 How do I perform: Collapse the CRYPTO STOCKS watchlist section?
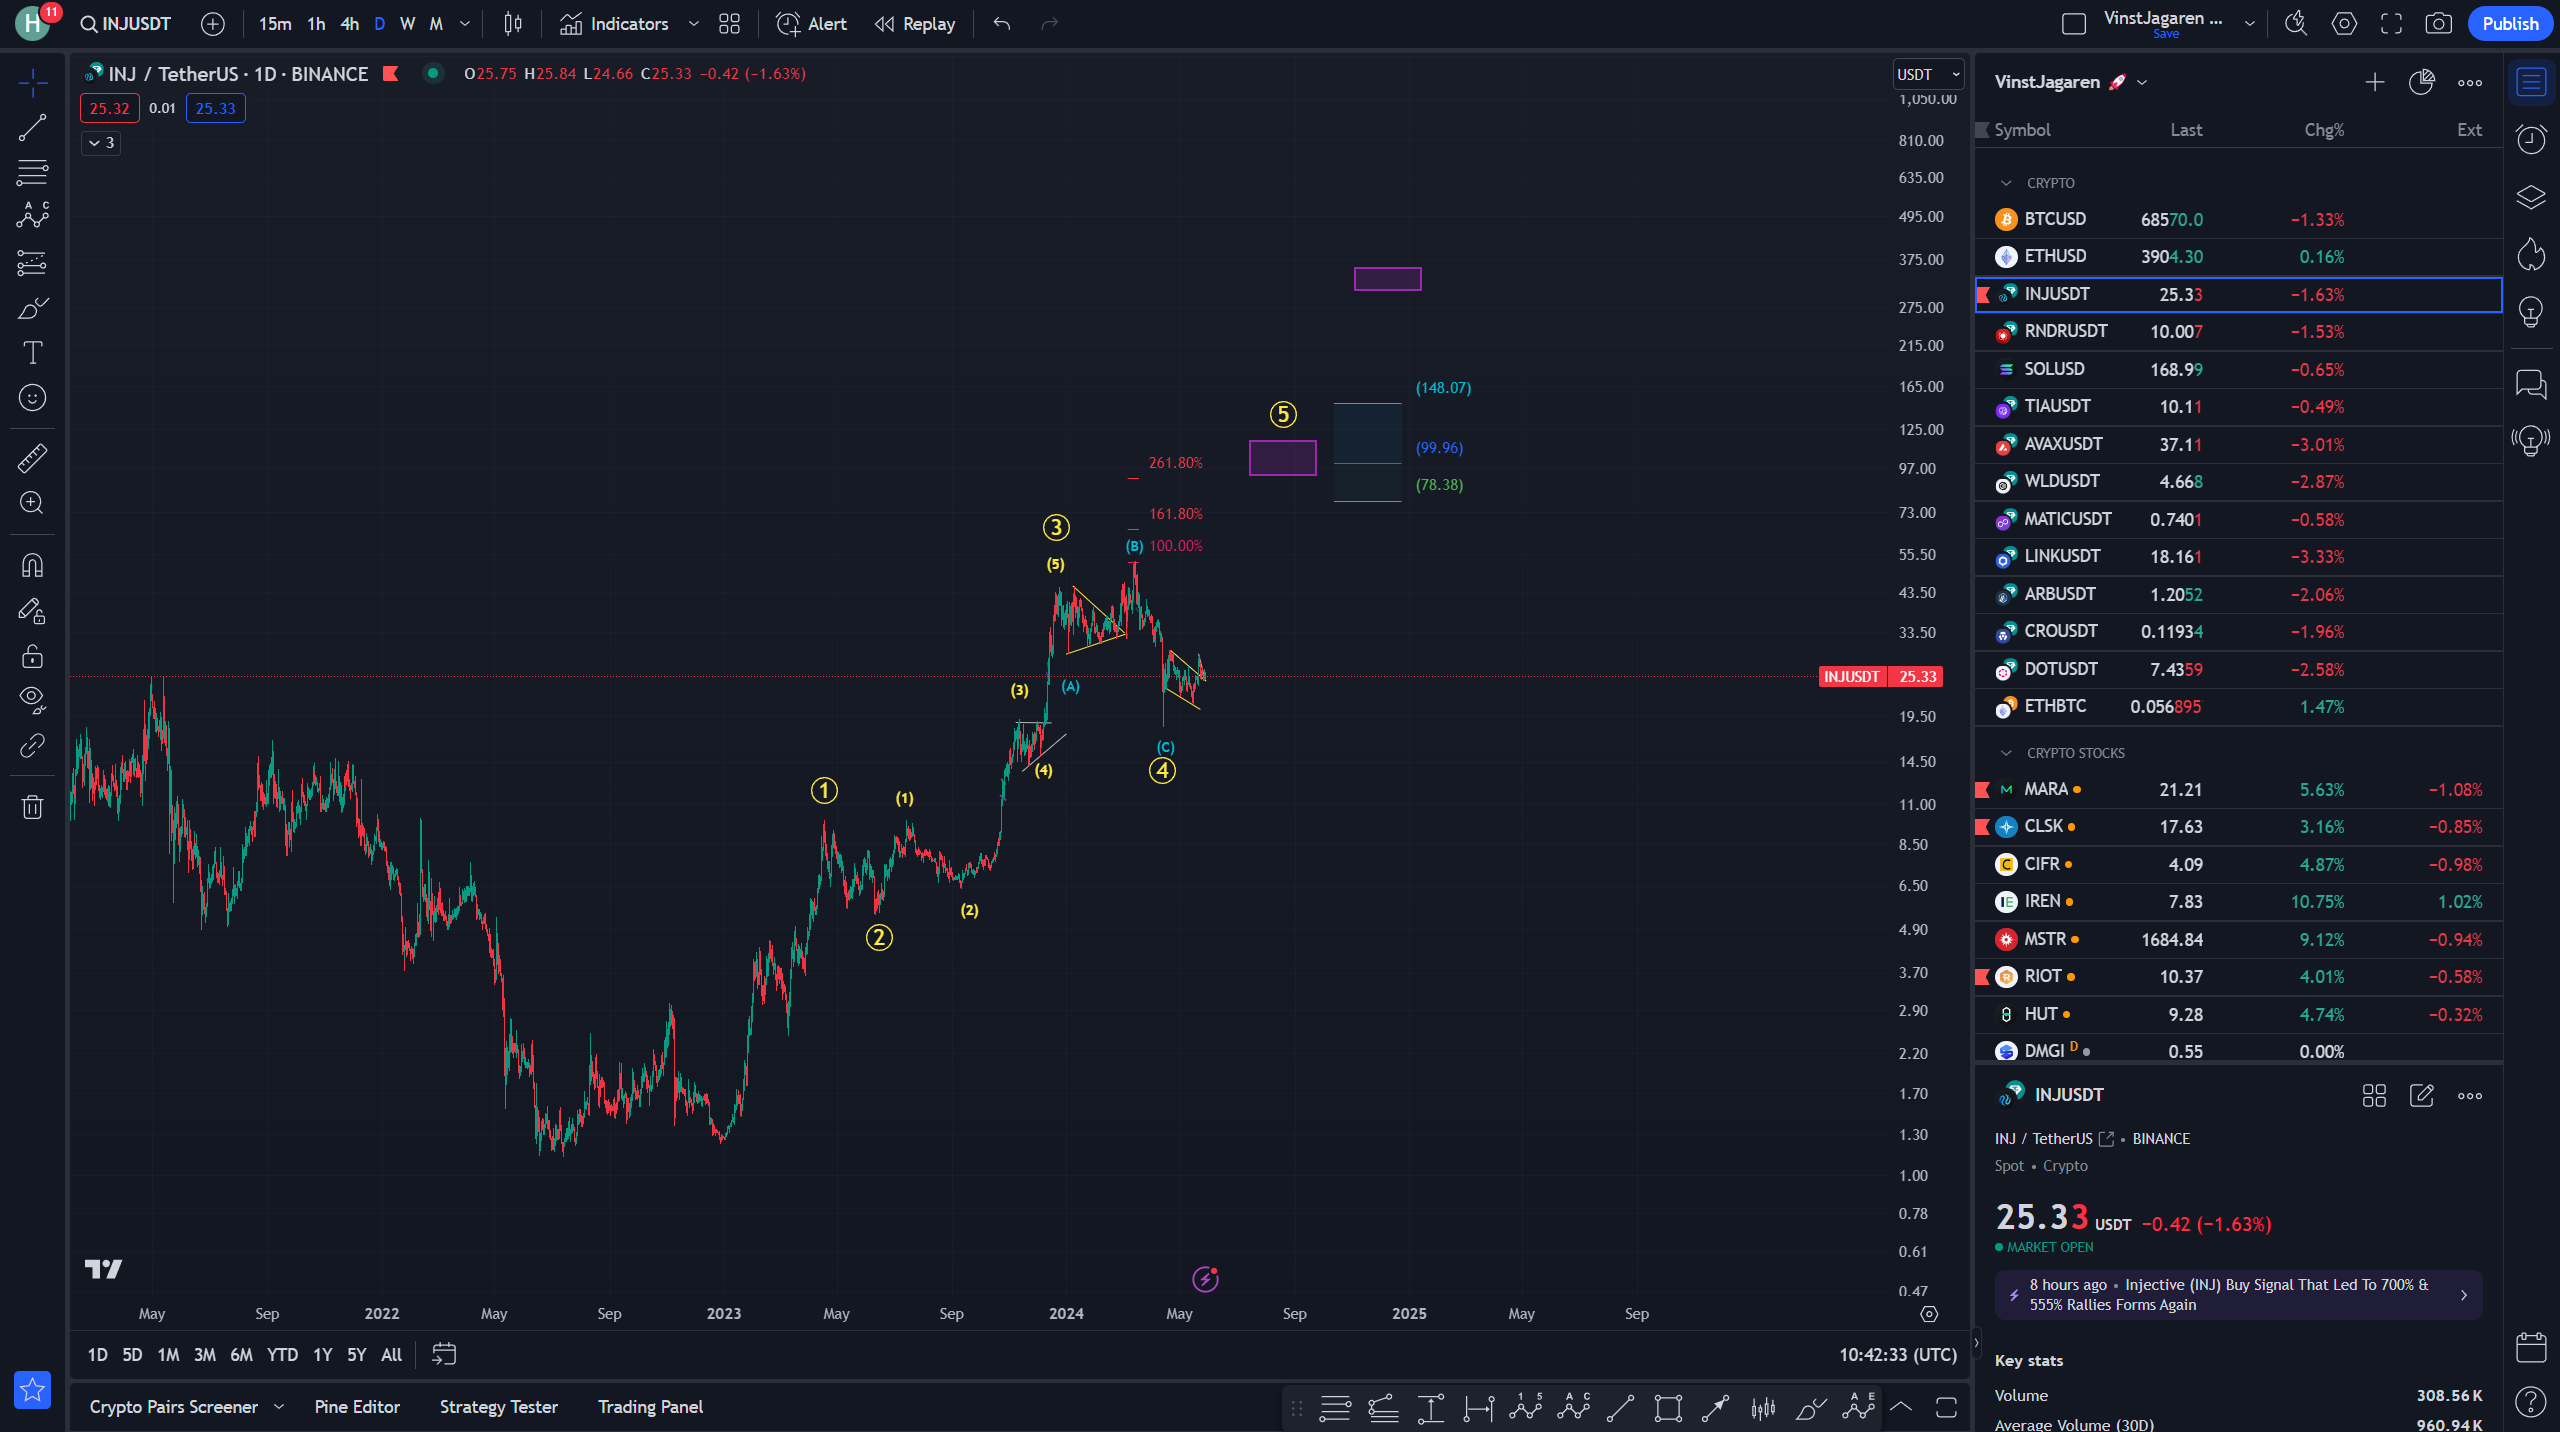click(2005, 753)
